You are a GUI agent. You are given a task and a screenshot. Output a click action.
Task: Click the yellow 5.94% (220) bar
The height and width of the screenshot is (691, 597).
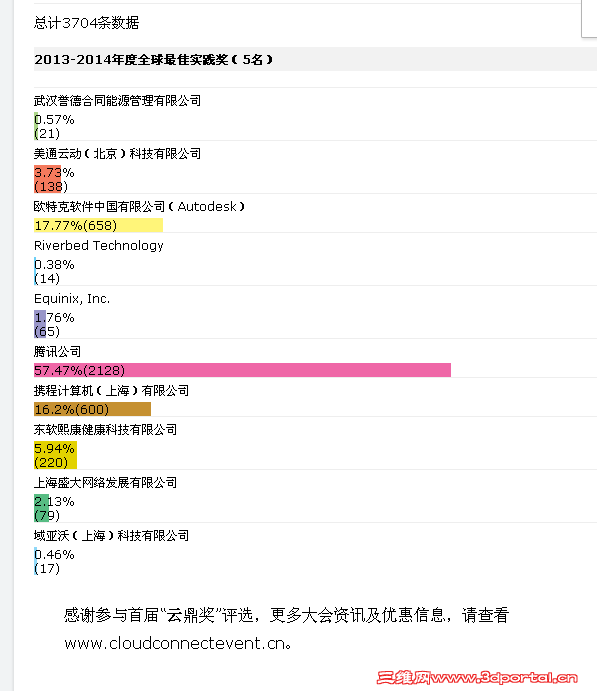coord(56,455)
